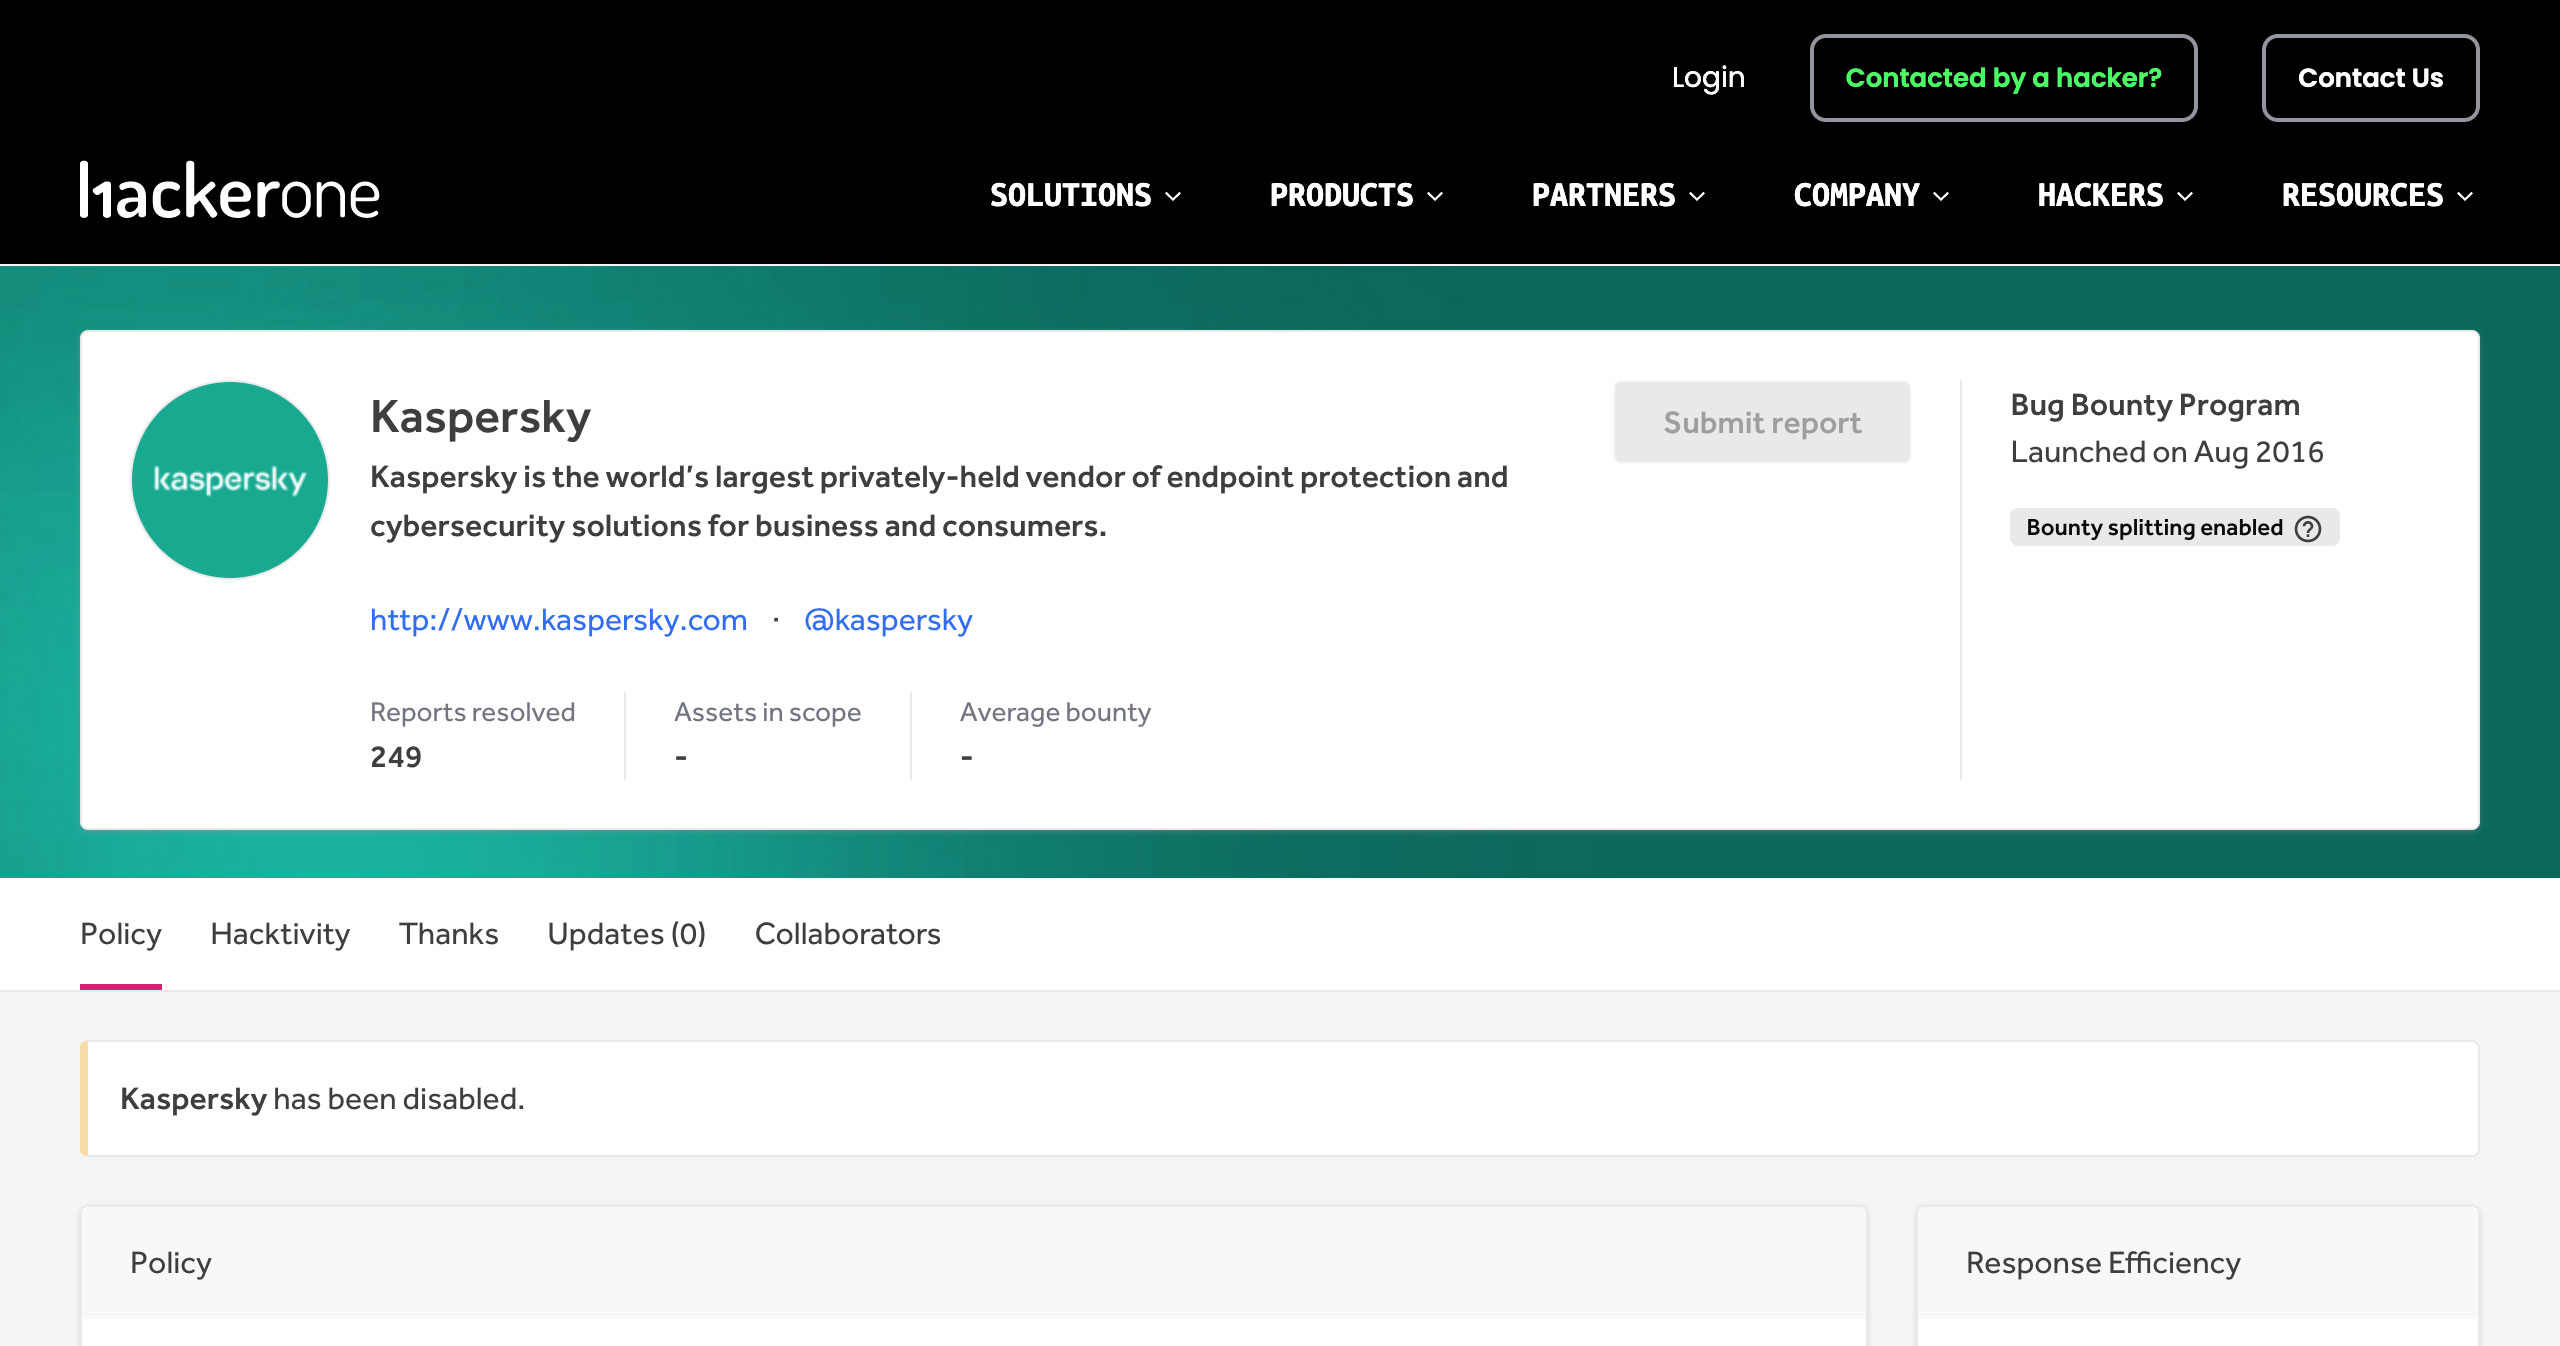Click the Contact Us button
2560x1346 pixels.
pyautogui.click(x=2370, y=78)
